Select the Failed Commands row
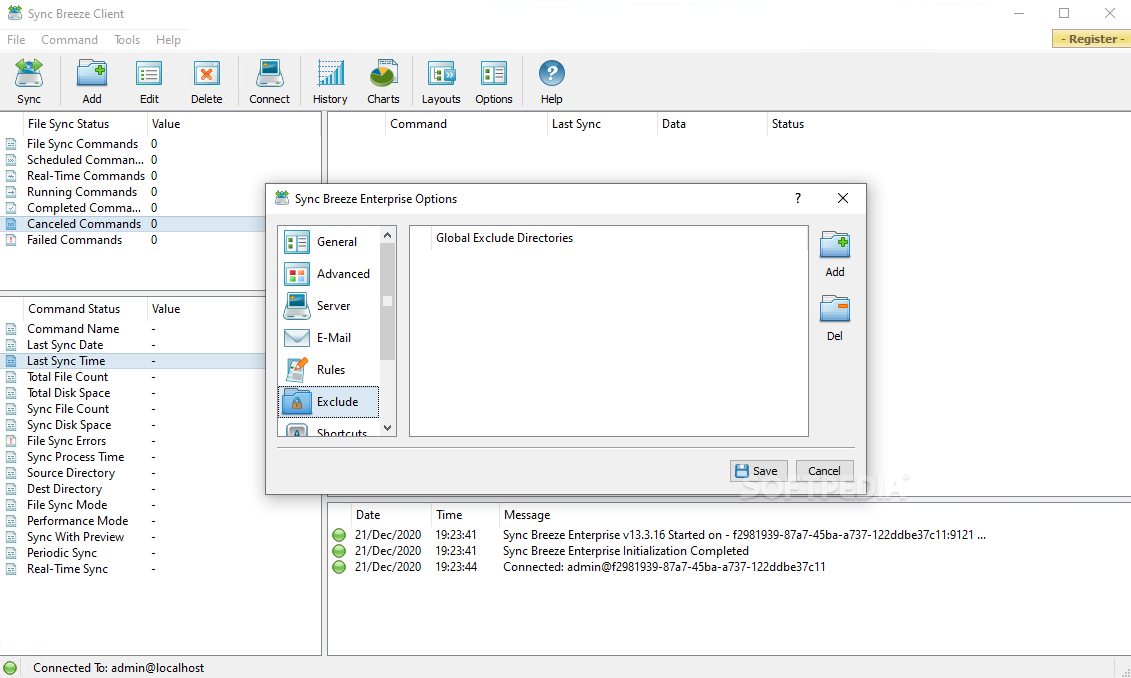Screen dimensions: 1131x678 (x=134, y=240)
